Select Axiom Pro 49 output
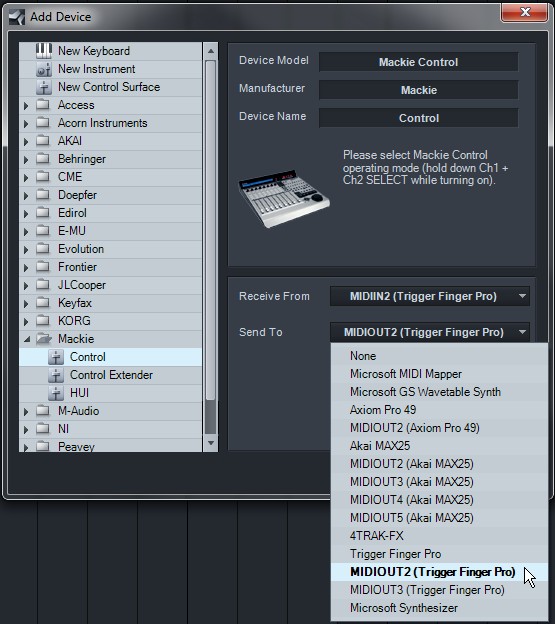Viewport: 555px width, 624px height. (439, 410)
